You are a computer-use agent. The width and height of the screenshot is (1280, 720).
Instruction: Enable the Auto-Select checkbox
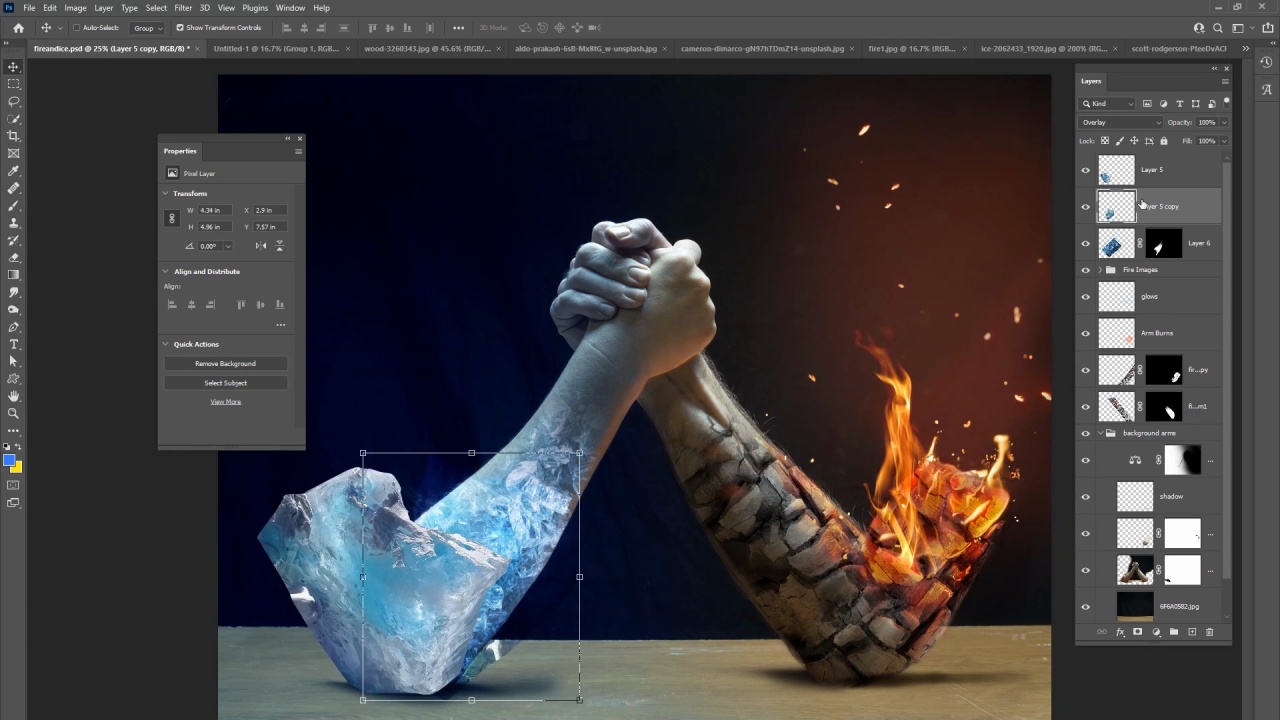pos(77,28)
